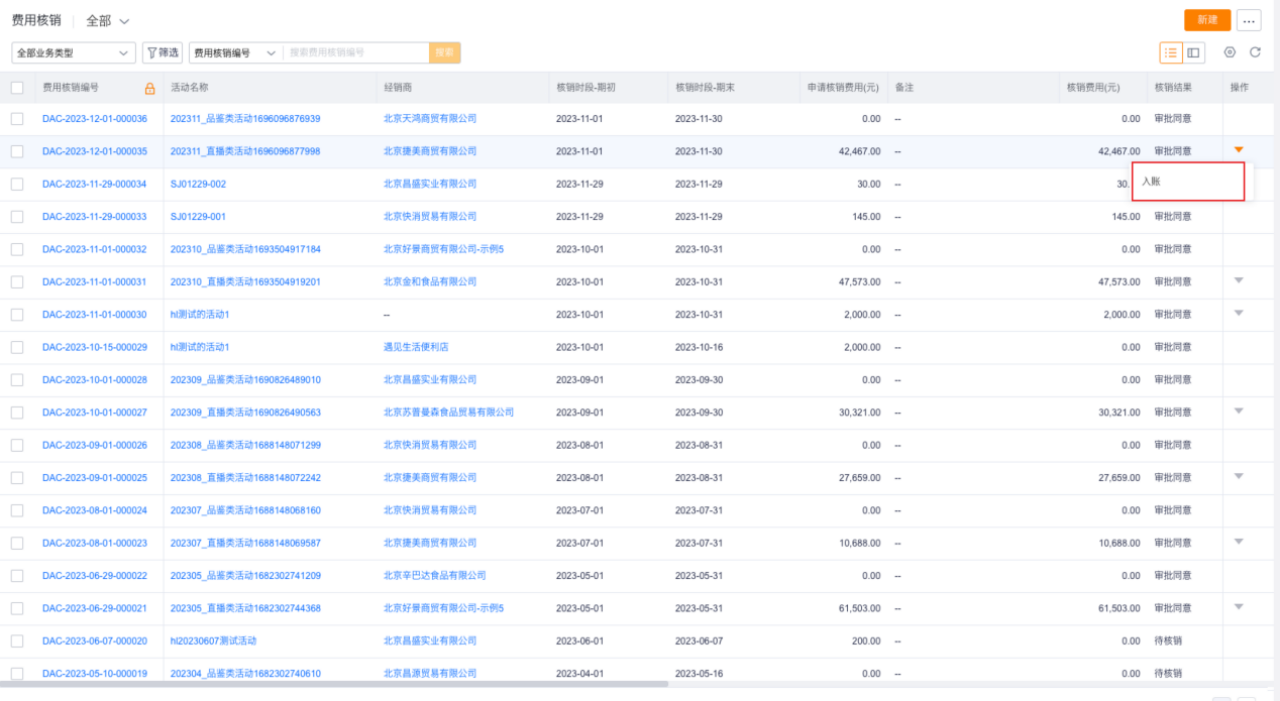Image resolution: width=1280 pixels, height=701 pixels.
Task: Open dealer 北京苏普曼森食品贸易有限公司
Action: pos(449,412)
